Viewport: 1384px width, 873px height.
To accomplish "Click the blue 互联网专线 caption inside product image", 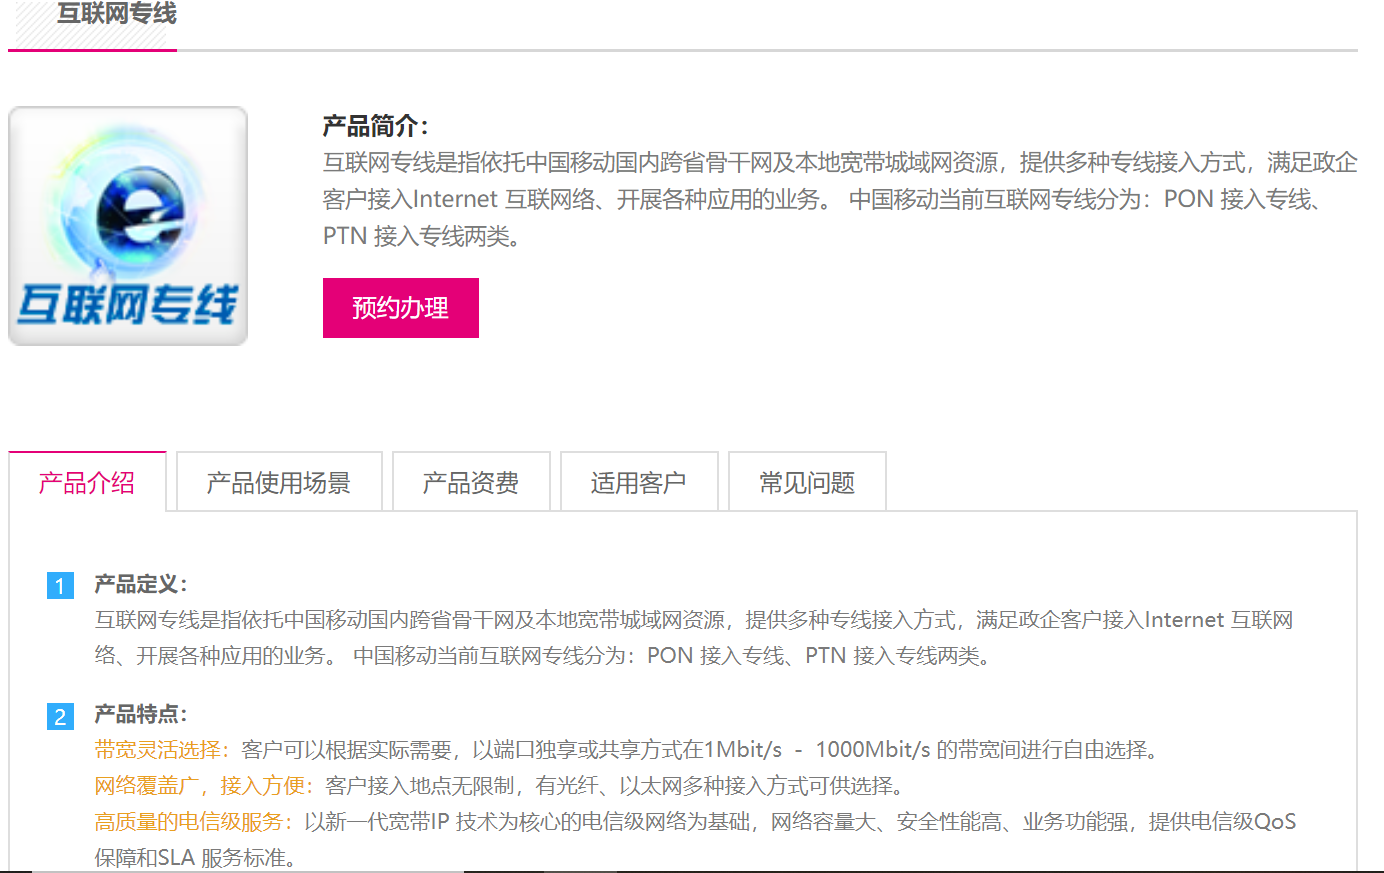I will pyautogui.click(x=128, y=304).
